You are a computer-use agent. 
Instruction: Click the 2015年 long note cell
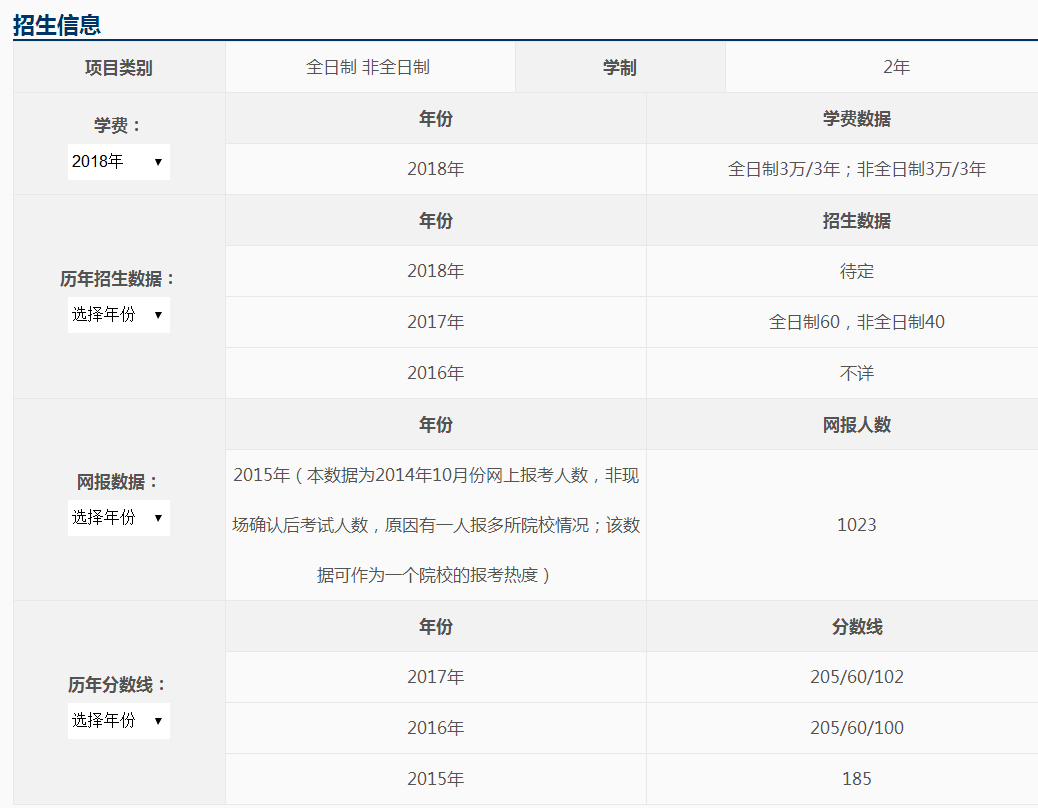click(x=435, y=523)
